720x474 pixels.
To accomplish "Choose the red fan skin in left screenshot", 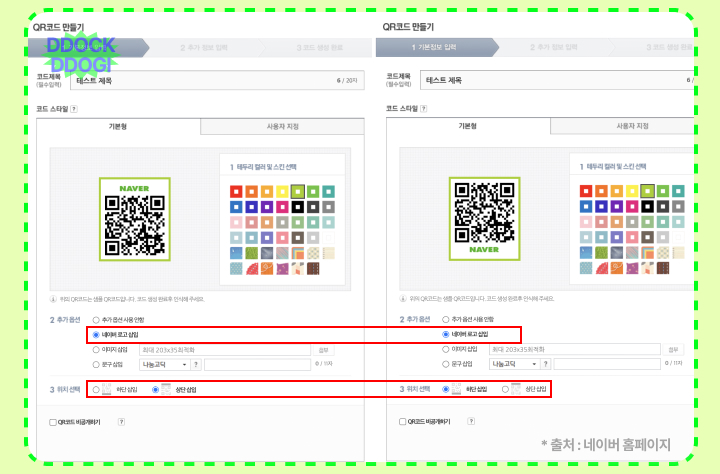I will [x=252, y=269].
